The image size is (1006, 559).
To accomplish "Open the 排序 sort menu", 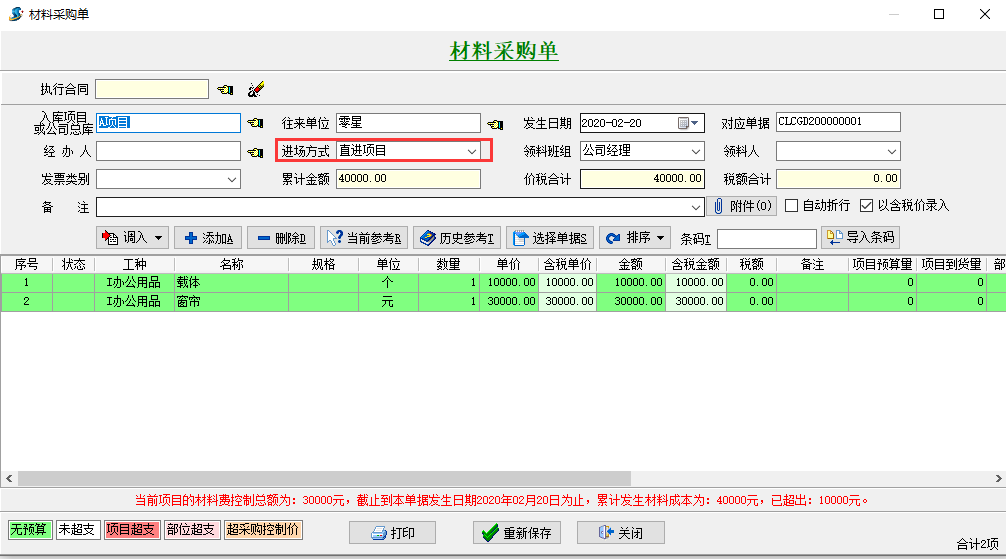I will click(634, 238).
